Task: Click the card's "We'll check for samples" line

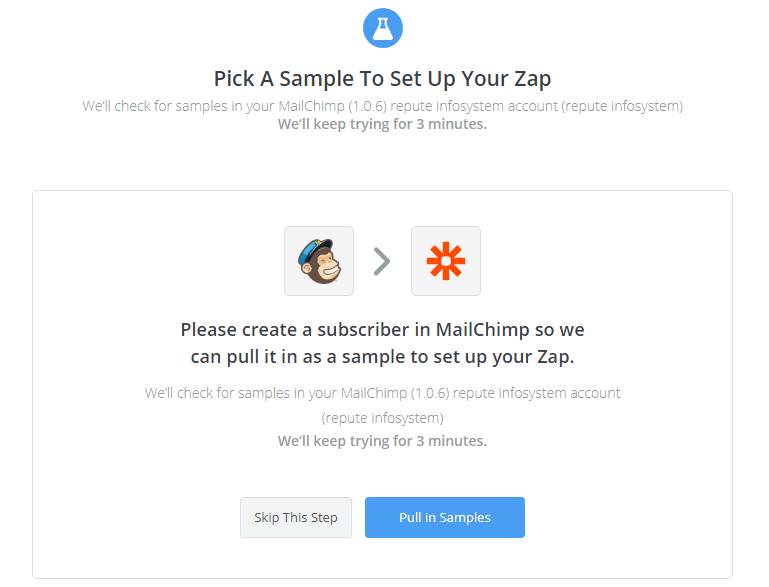Action: [x=382, y=393]
